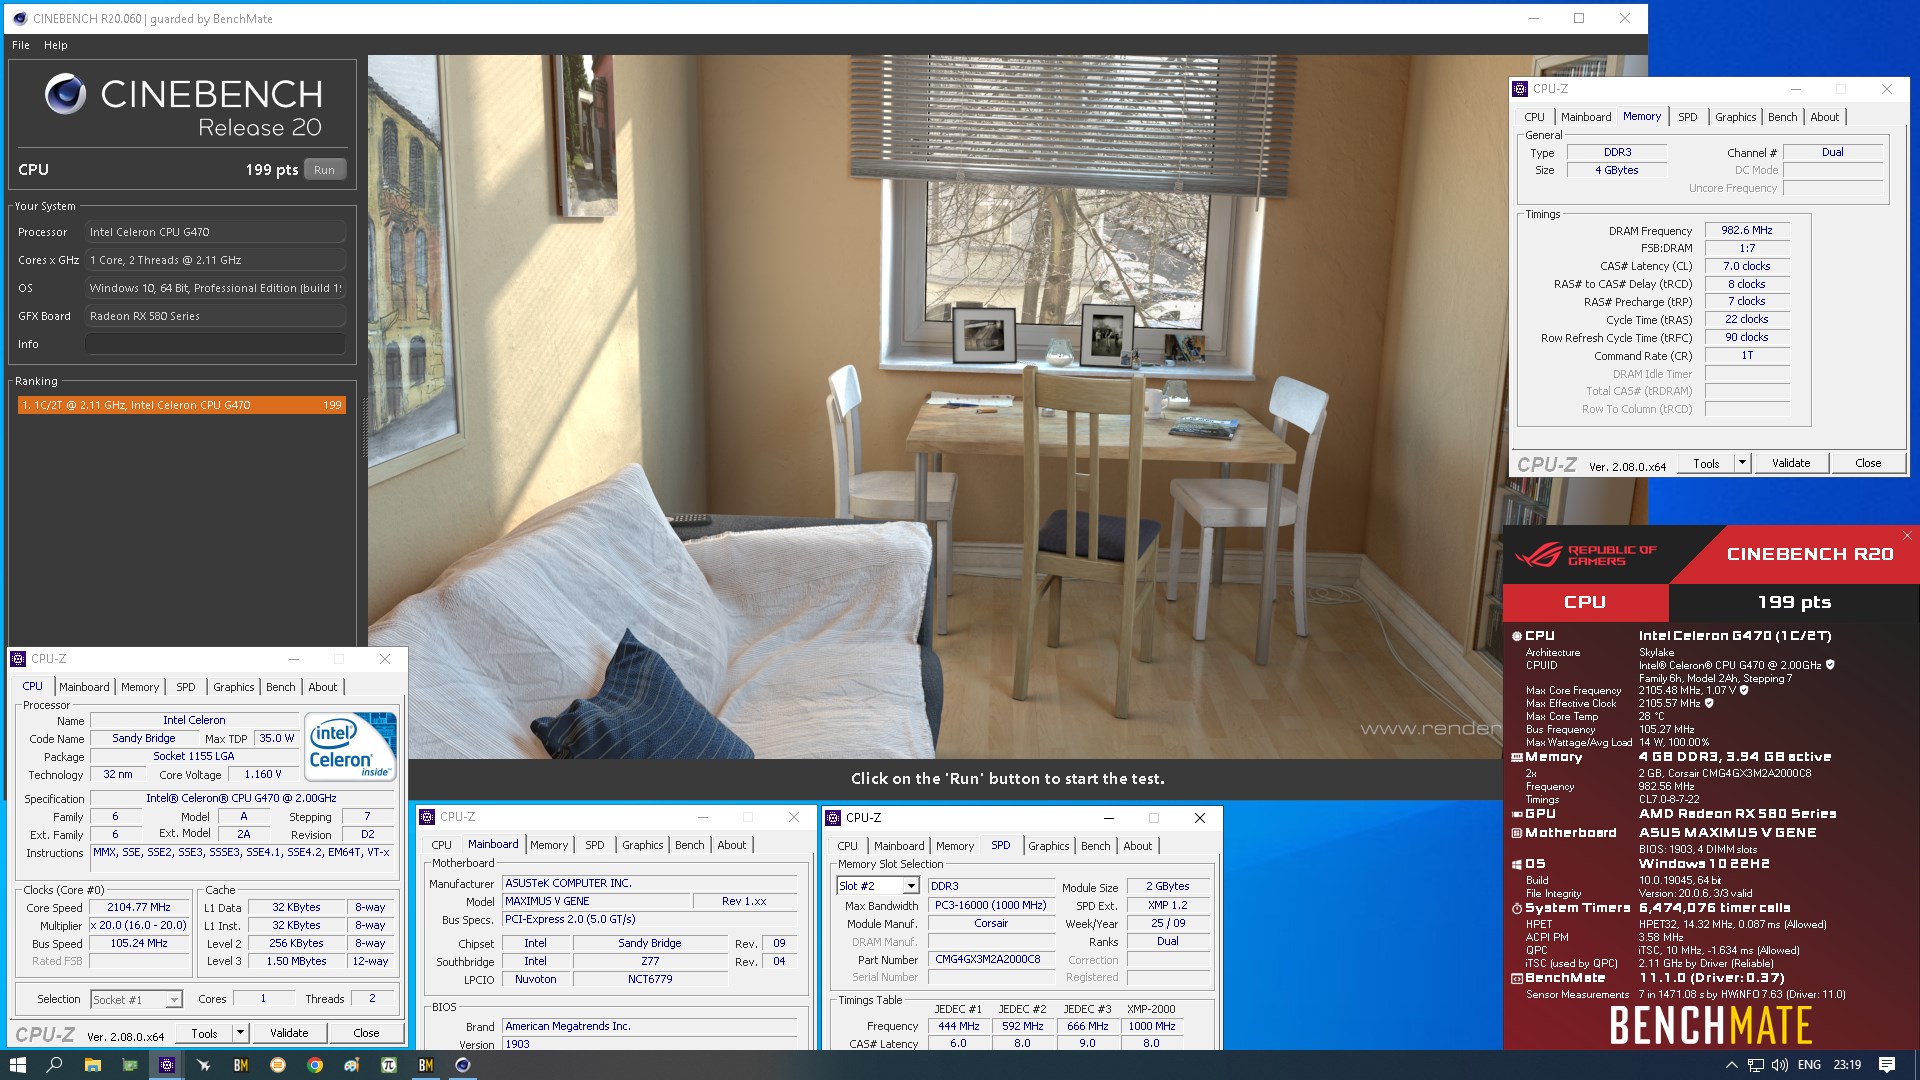Screen dimensions: 1920x1080
Task: Click the active BenchMate taskbar icon
Action: coord(426,1065)
